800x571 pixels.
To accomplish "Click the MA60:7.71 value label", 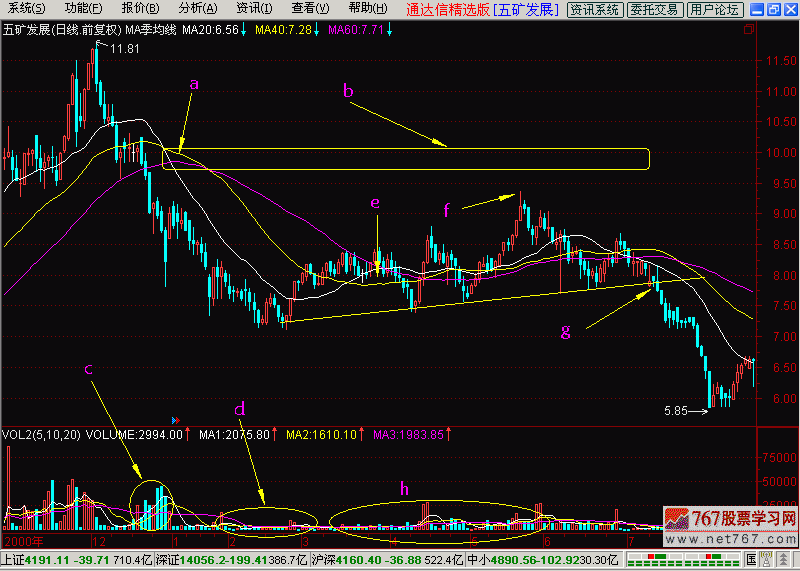I will pos(356,30).
